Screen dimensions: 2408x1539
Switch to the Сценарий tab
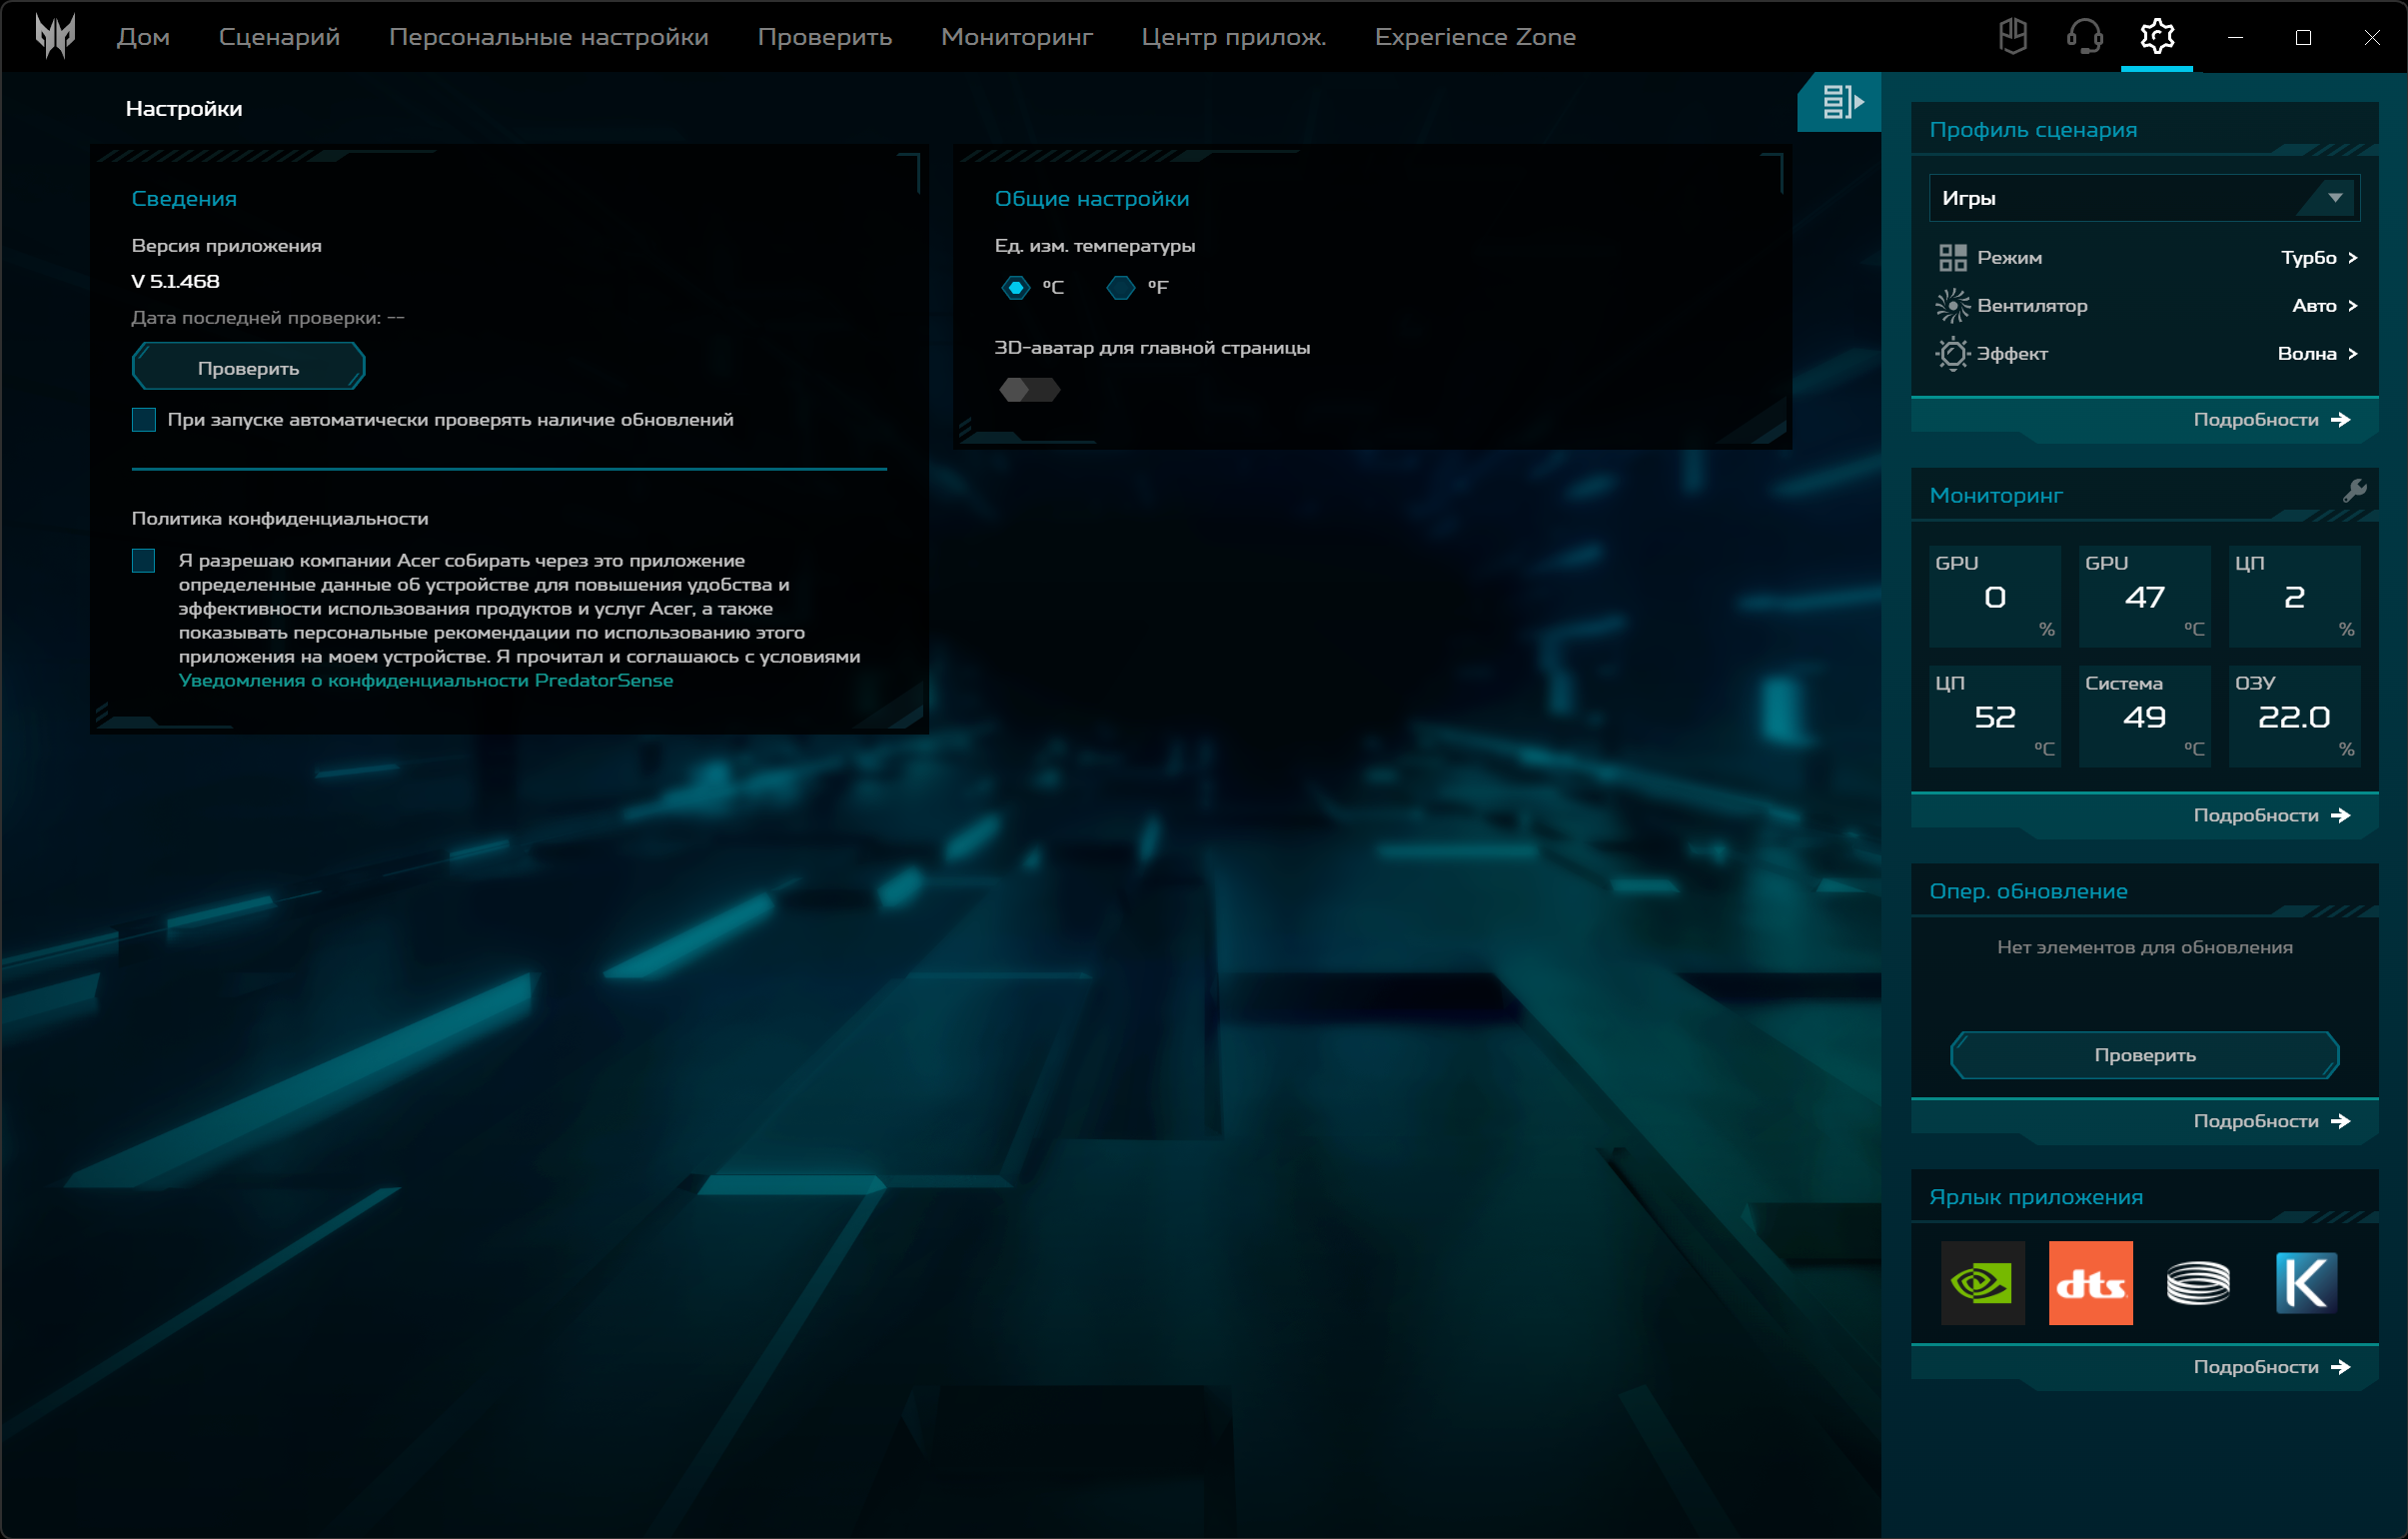[279, 37]
